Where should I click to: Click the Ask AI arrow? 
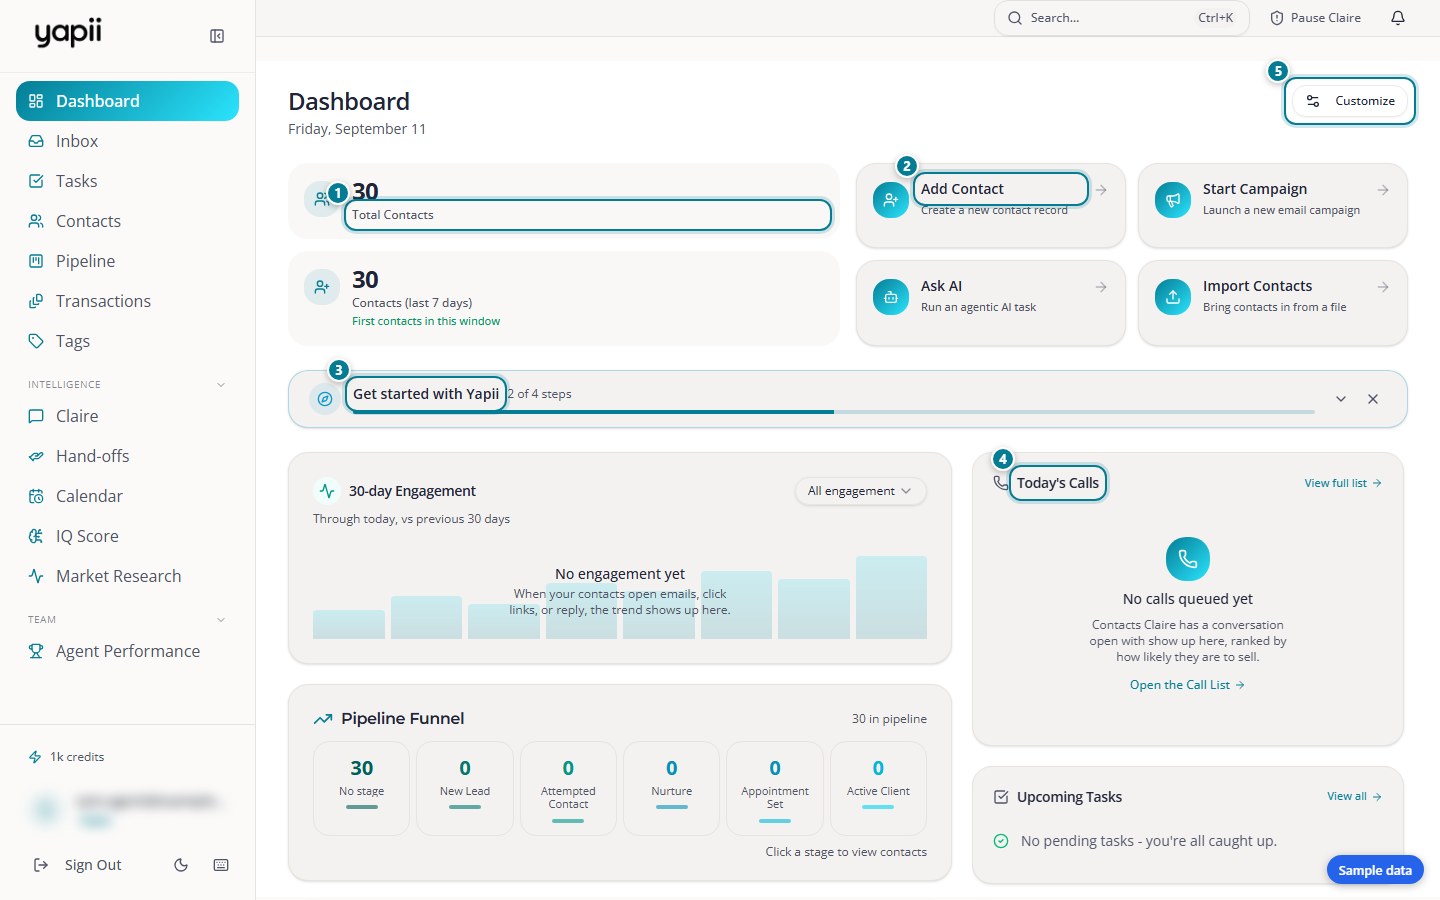1101,287
